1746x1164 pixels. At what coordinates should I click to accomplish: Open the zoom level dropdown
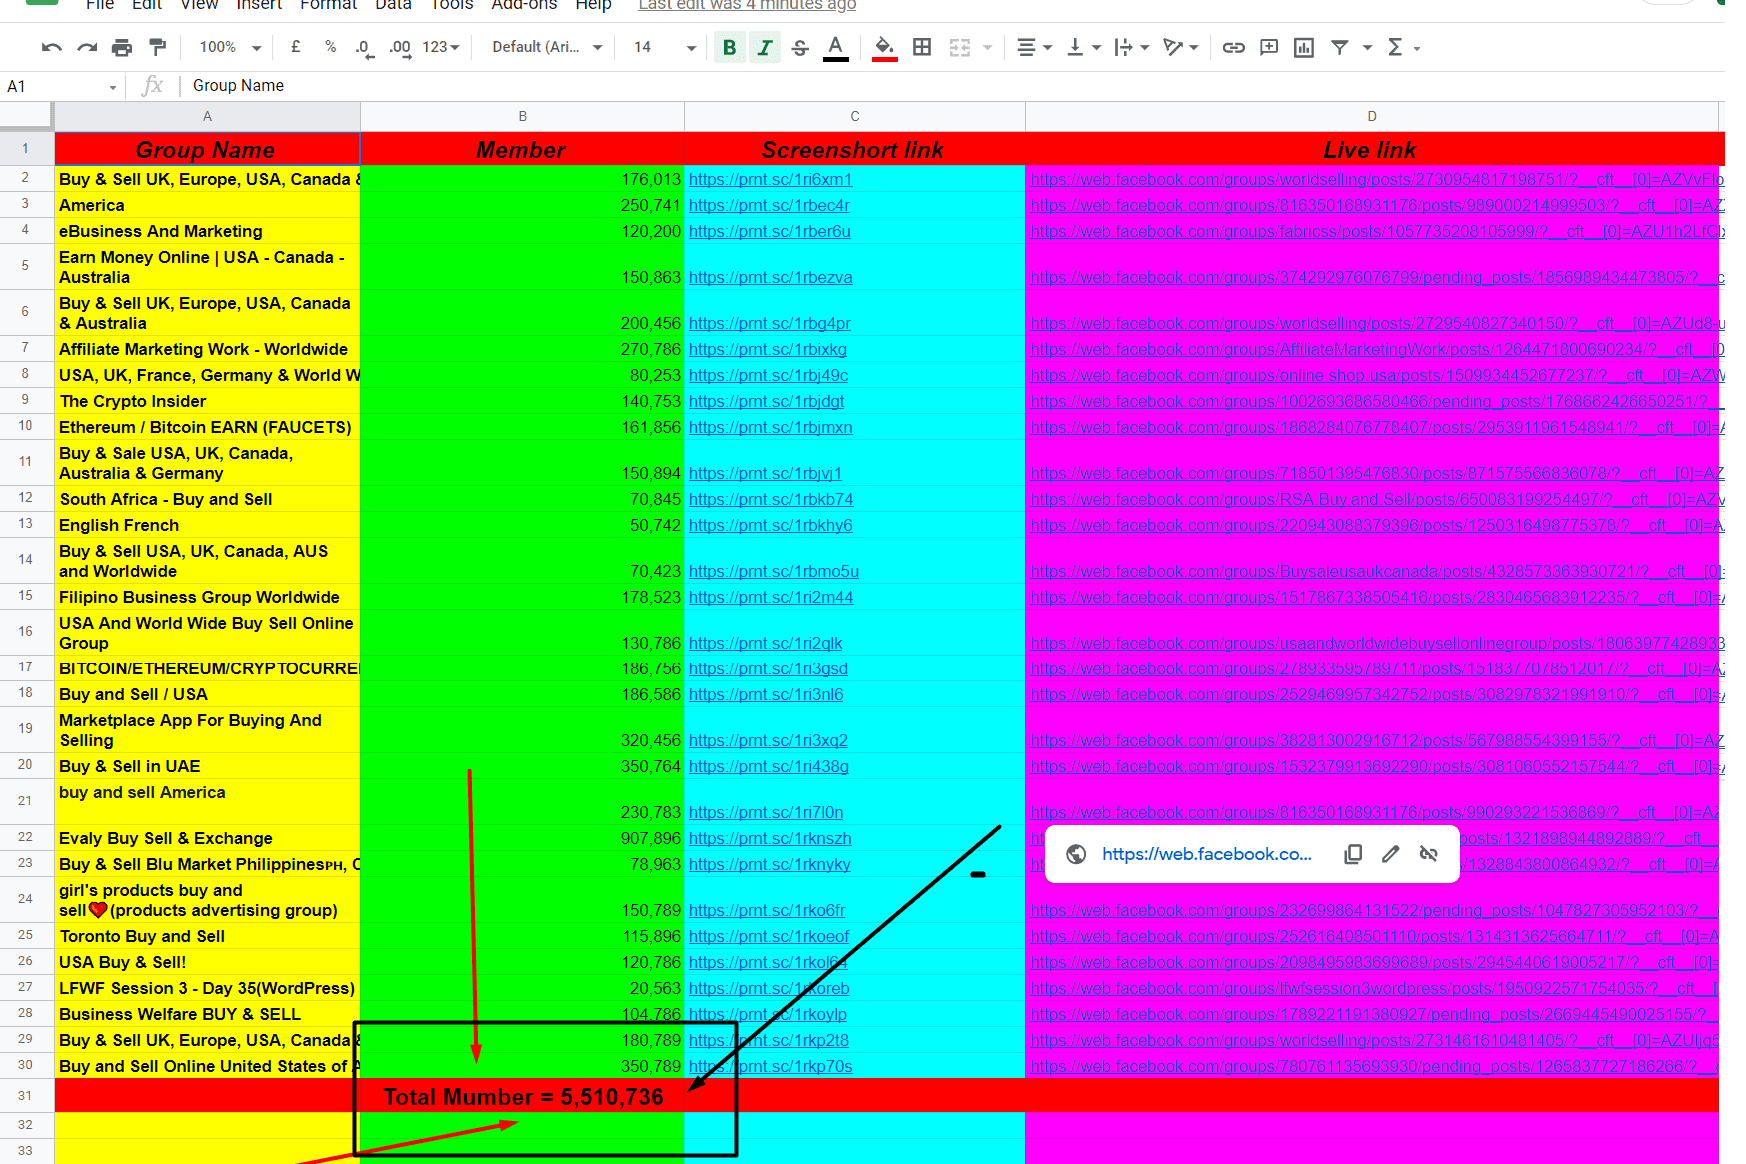point(230,47)
